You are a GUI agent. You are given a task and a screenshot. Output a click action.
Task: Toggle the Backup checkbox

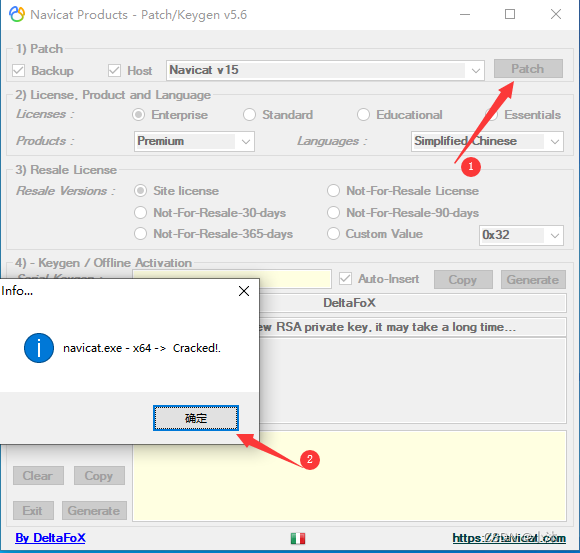pos(18,70)
